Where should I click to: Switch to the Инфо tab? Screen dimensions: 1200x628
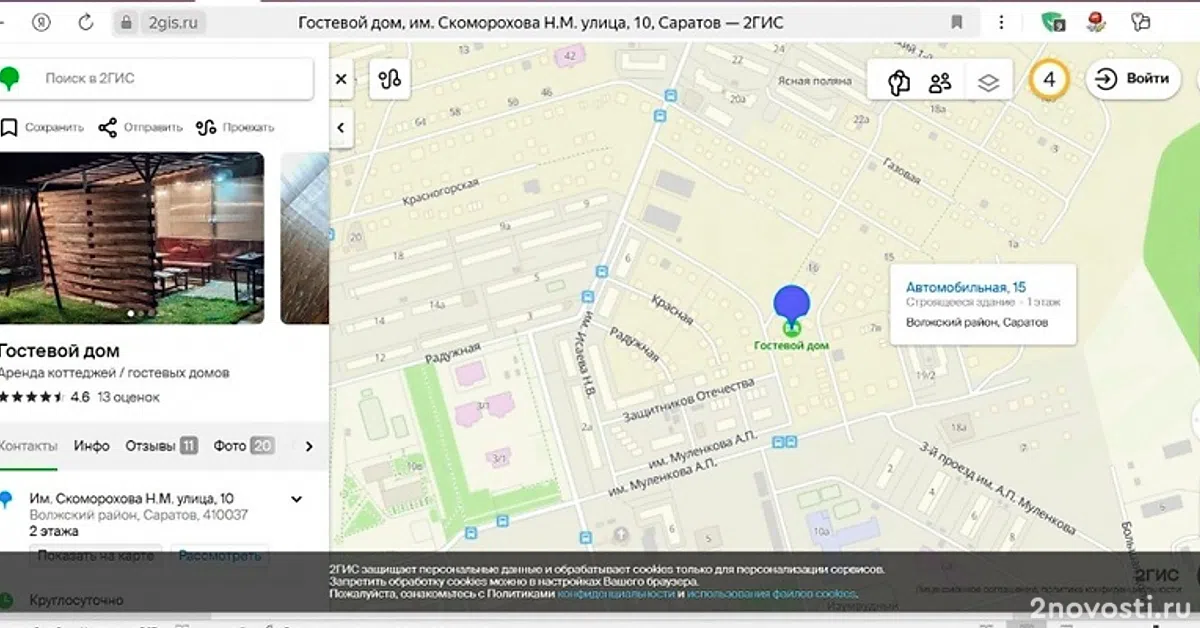pos(91,446)
